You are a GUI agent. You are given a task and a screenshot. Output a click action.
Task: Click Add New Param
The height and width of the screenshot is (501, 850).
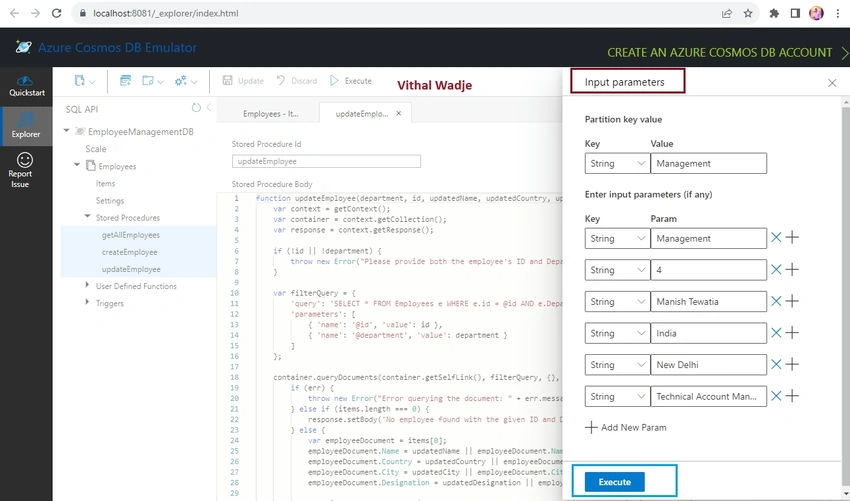click(626, 427)
